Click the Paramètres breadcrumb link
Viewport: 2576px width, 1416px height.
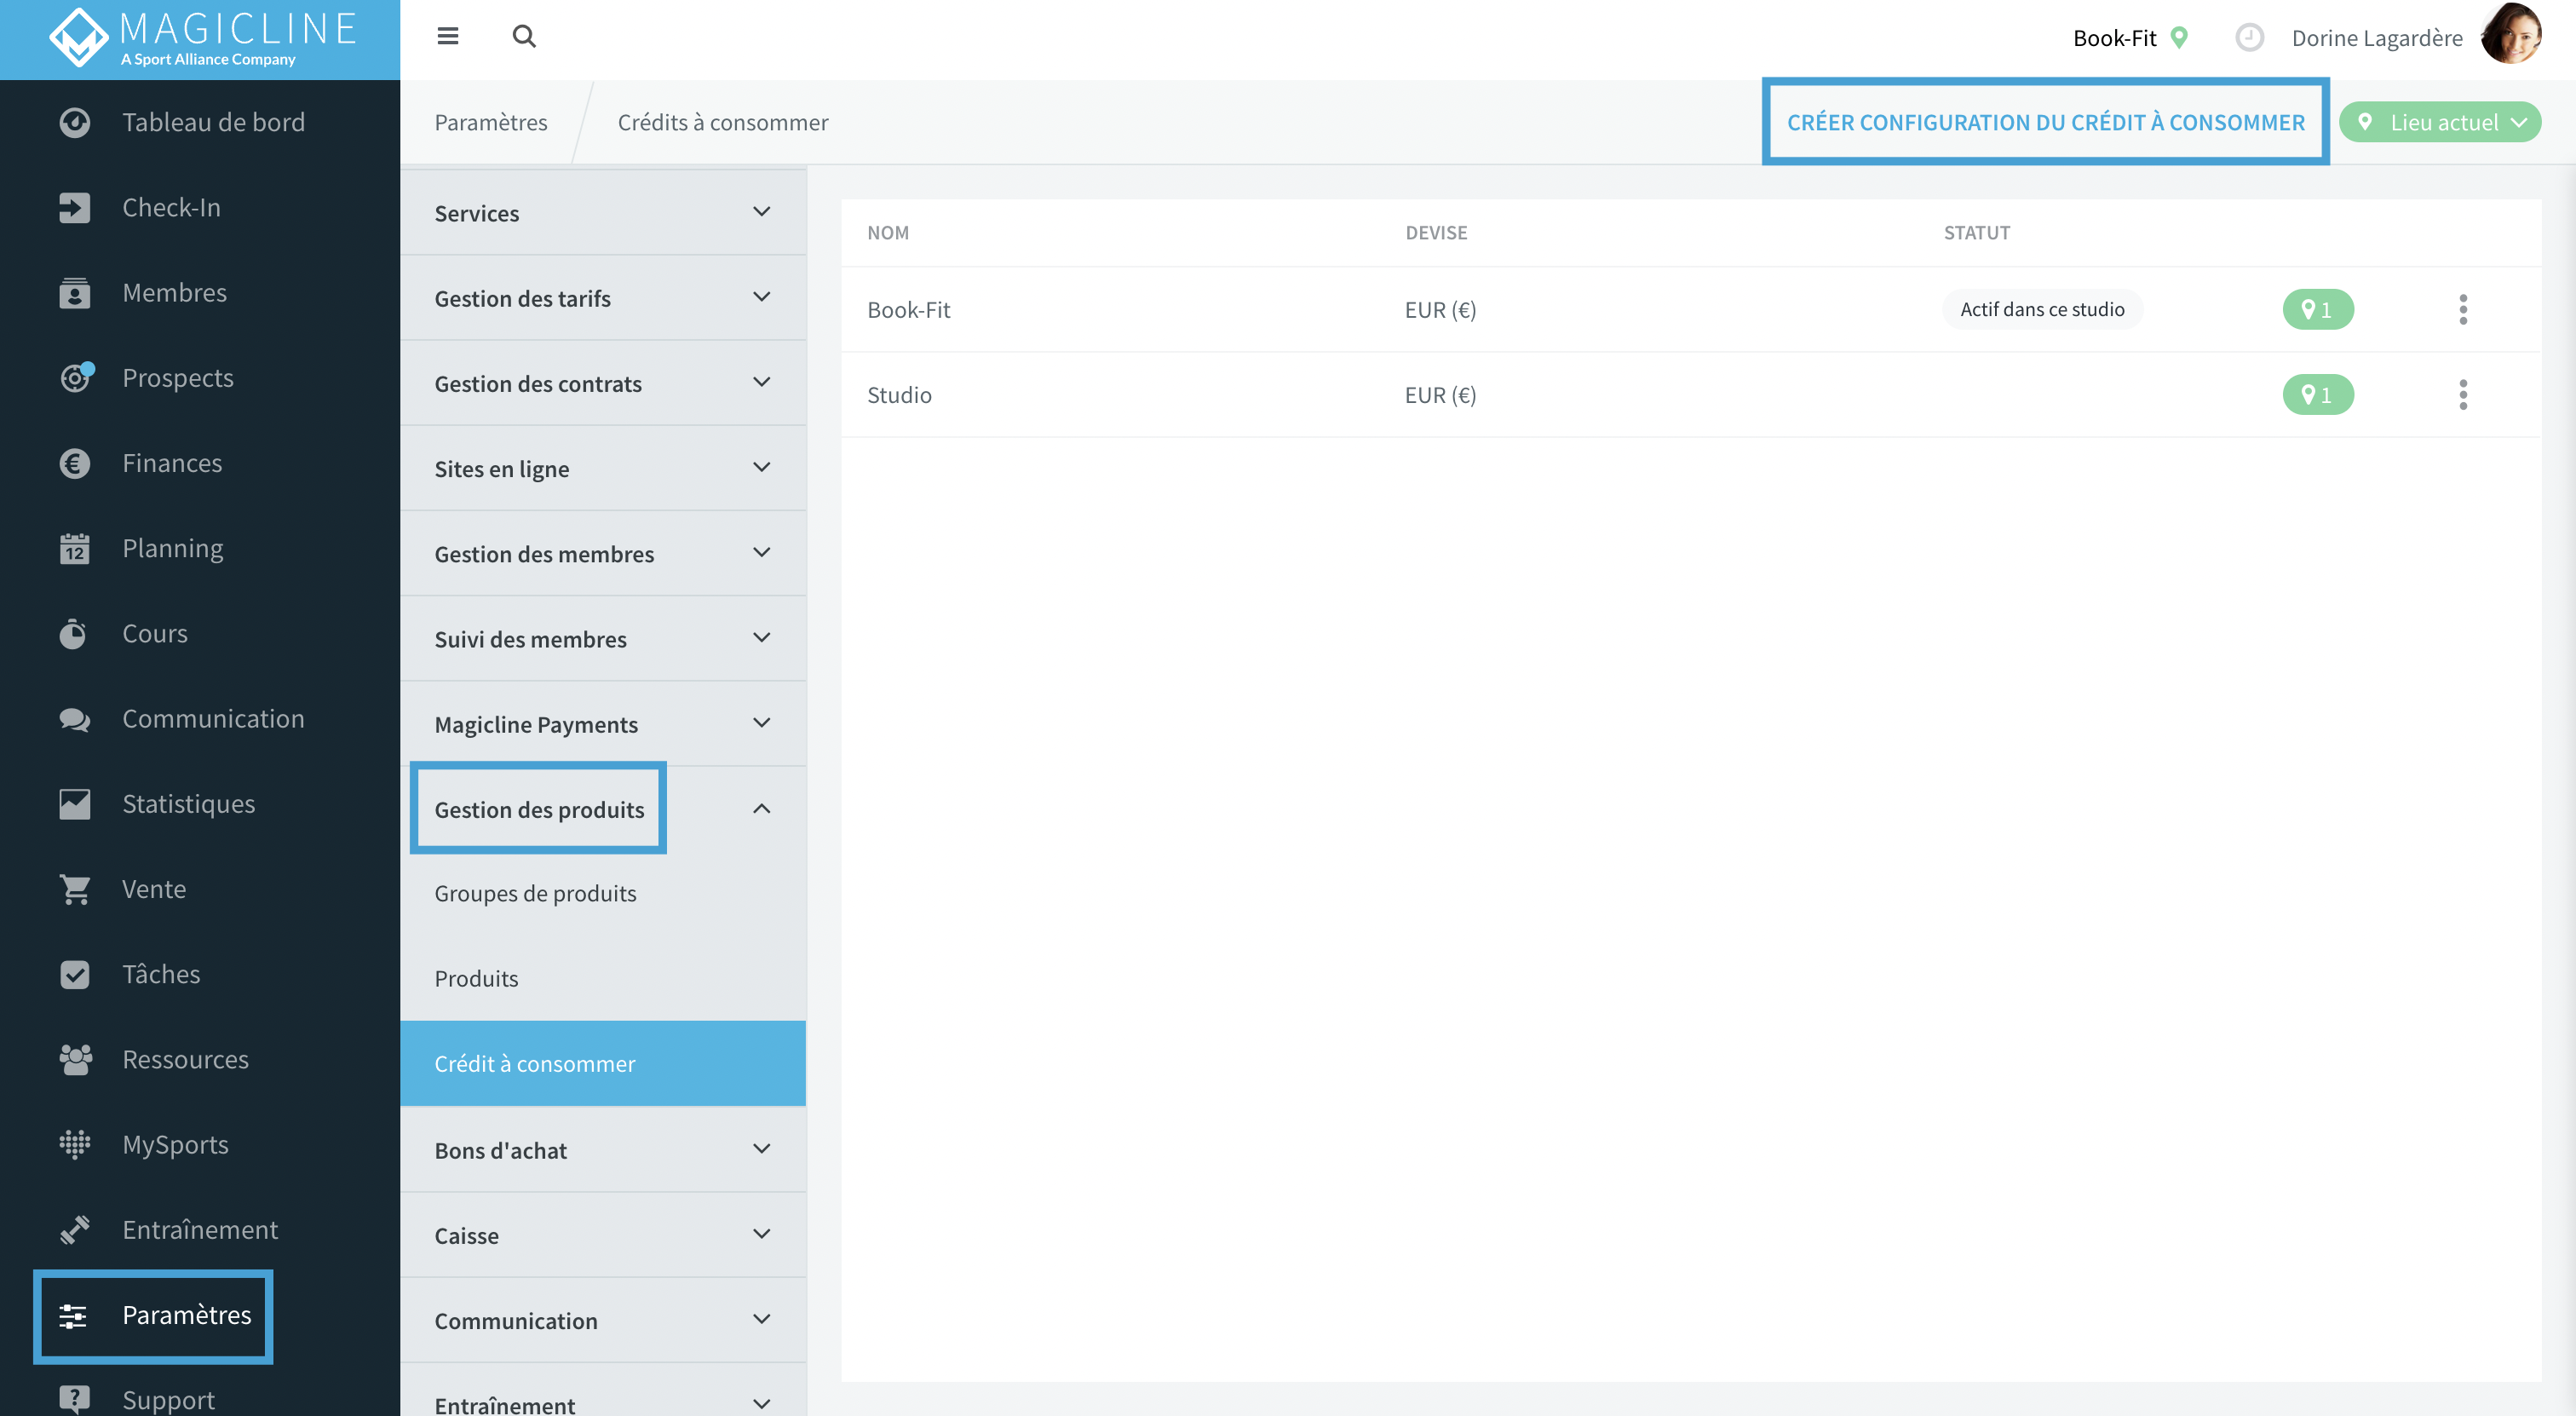pyautogui.click(x=491, y=122)
